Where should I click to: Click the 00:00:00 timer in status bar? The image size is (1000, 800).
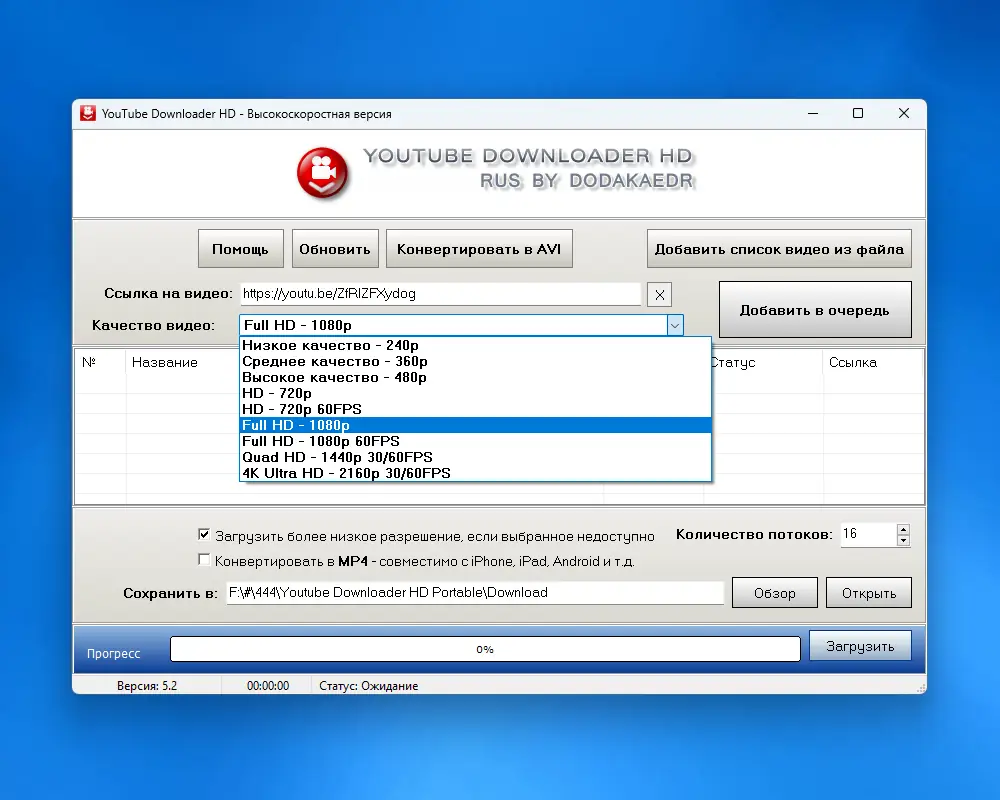coord(268,686)
